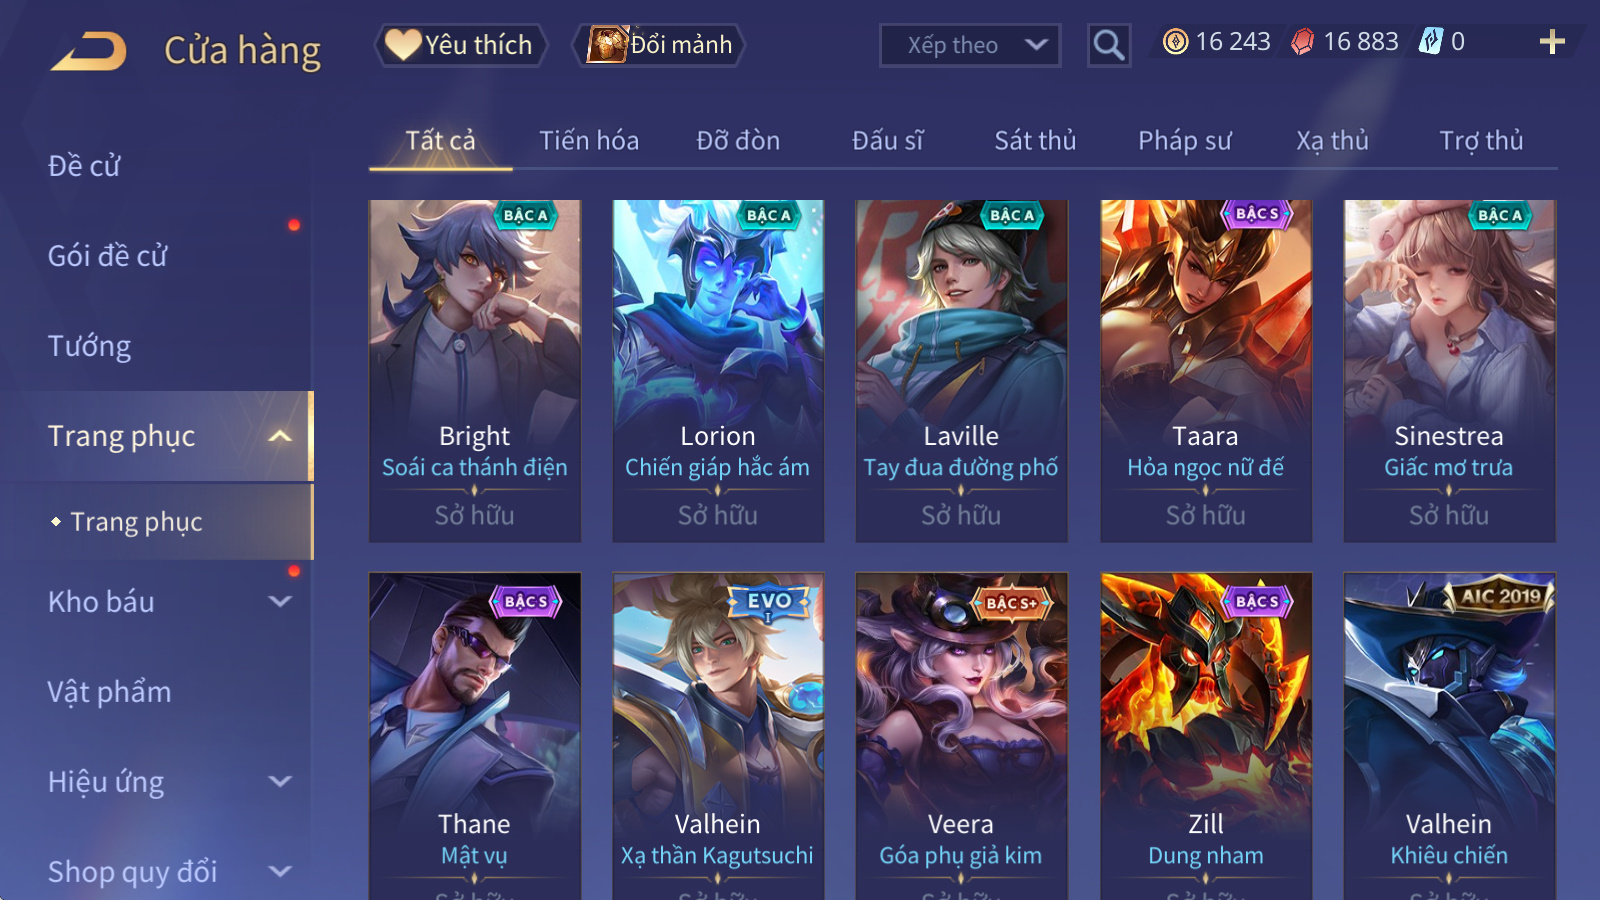The height and width of the screenshot is (900, 1600).
Task: Select the Sát thủ tab
Action: tap(1035, 141)
